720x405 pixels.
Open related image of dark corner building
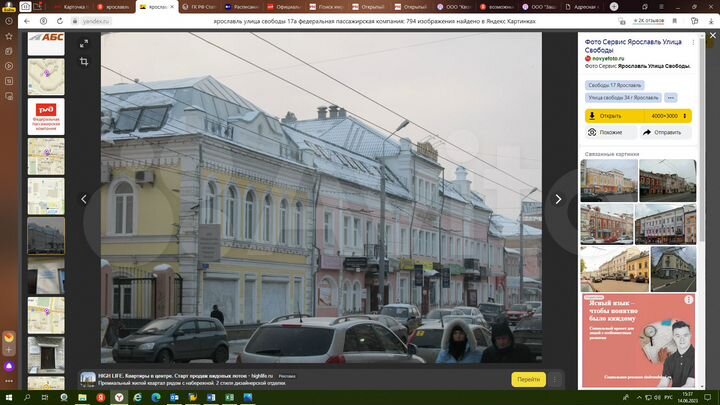(x=673, y=269)
